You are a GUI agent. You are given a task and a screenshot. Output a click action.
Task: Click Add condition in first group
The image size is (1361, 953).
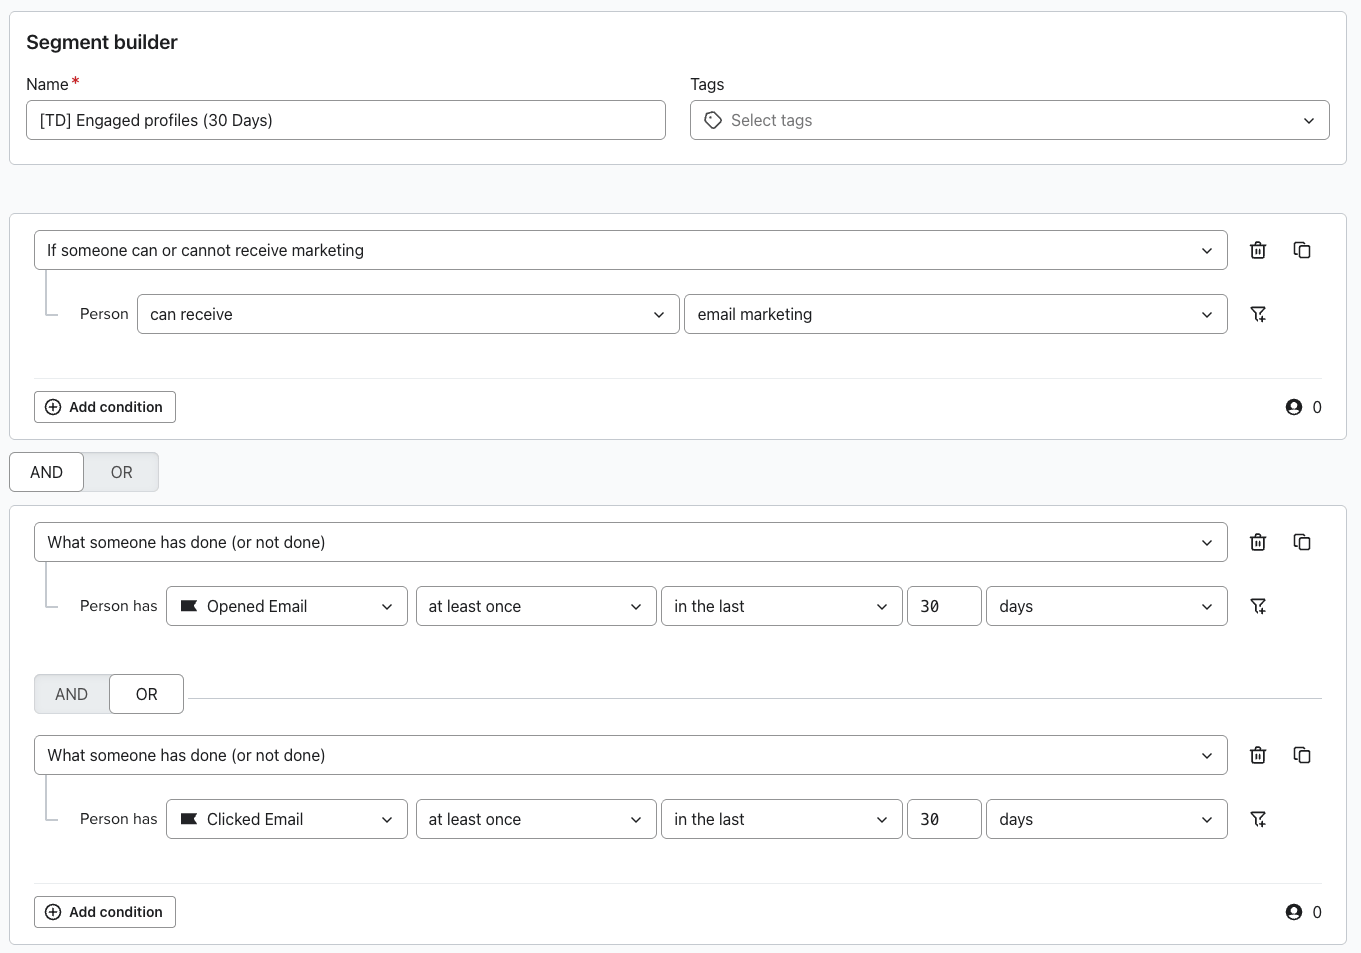point(105,407)
